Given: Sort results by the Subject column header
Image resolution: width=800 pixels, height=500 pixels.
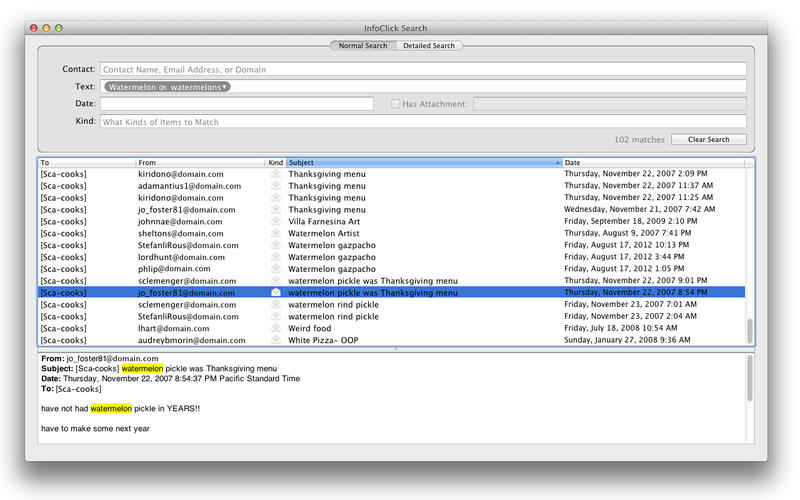Looking at the screenshot, I should (420, 162).
